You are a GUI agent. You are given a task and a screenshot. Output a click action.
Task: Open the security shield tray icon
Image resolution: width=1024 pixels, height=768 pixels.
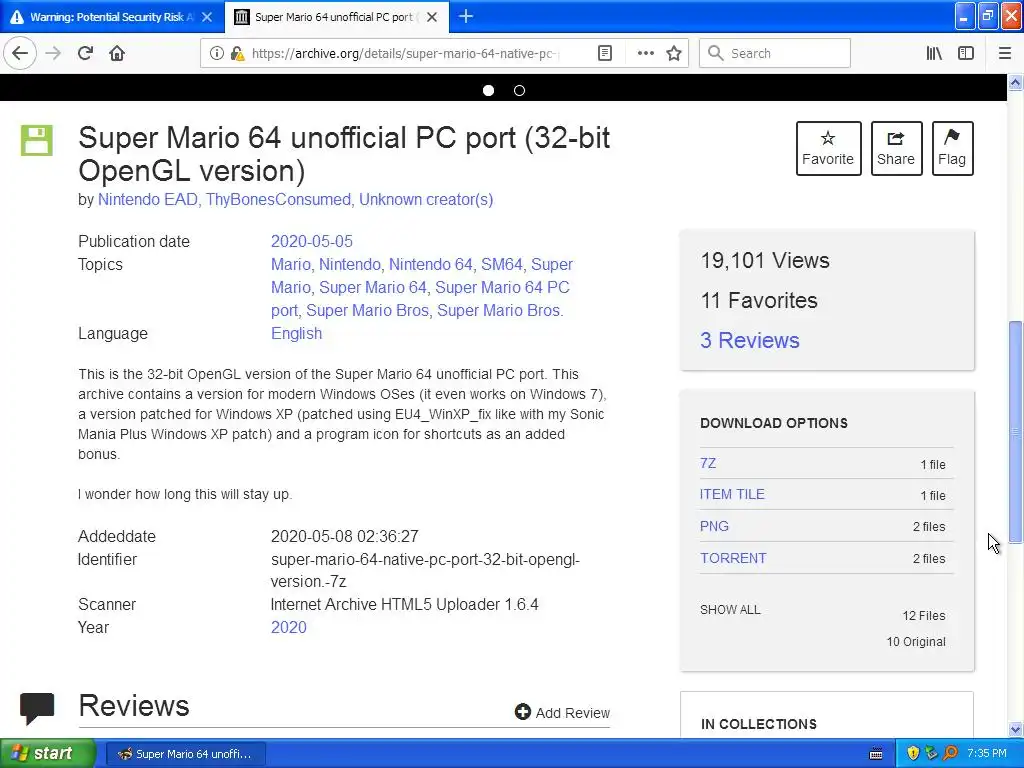[913, 754]
